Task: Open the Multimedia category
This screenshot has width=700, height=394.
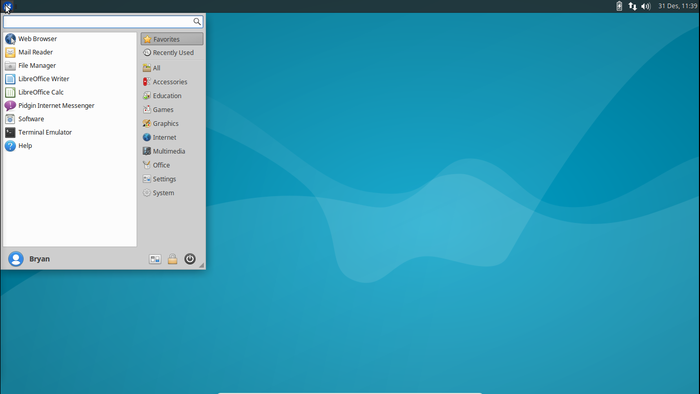Action: coord(172,151)
